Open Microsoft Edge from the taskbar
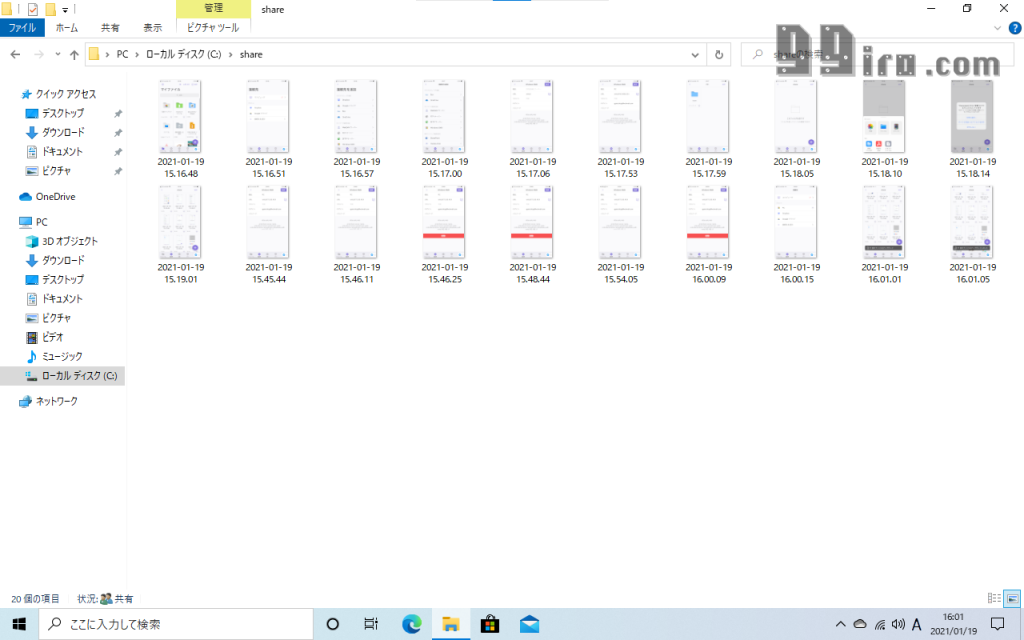This screenshot has height=640, width=1024. pyautogui.click(x=411, y=624)
